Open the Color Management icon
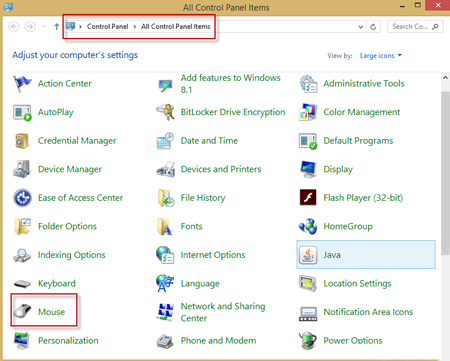The height and width of the screenshot is (361, 450). point(308,112)
